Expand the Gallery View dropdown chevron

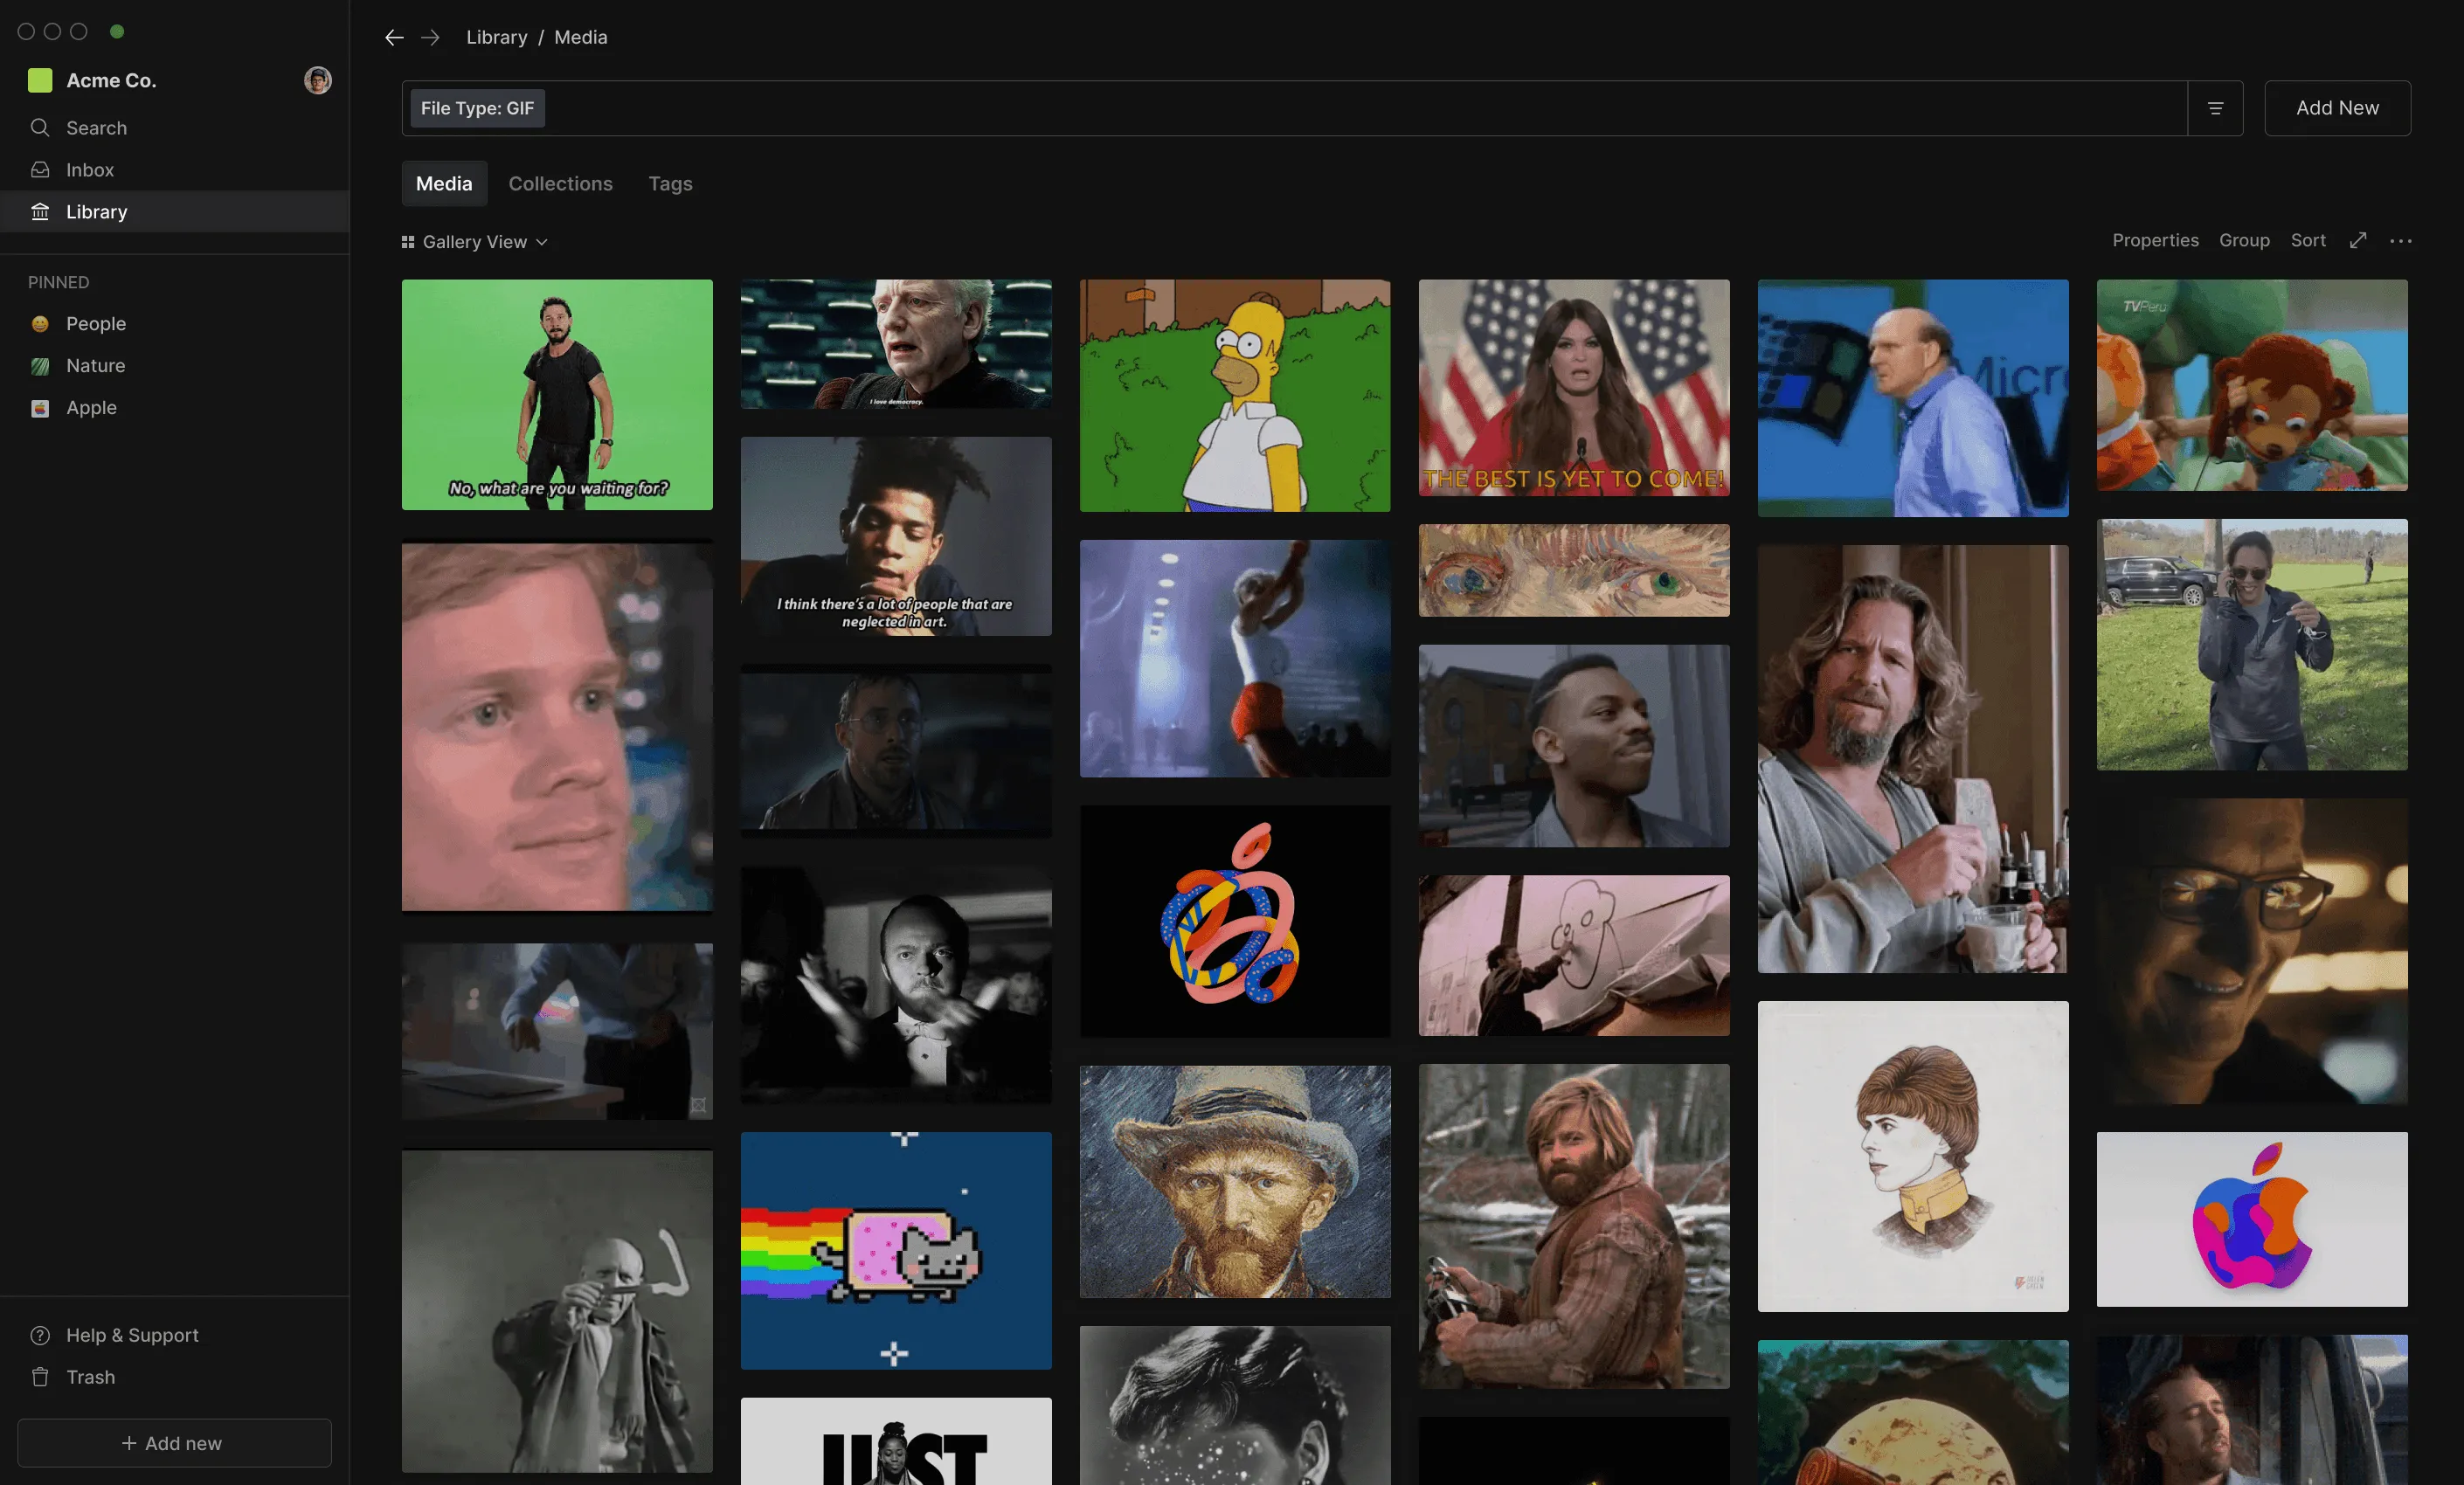[542, 242]
